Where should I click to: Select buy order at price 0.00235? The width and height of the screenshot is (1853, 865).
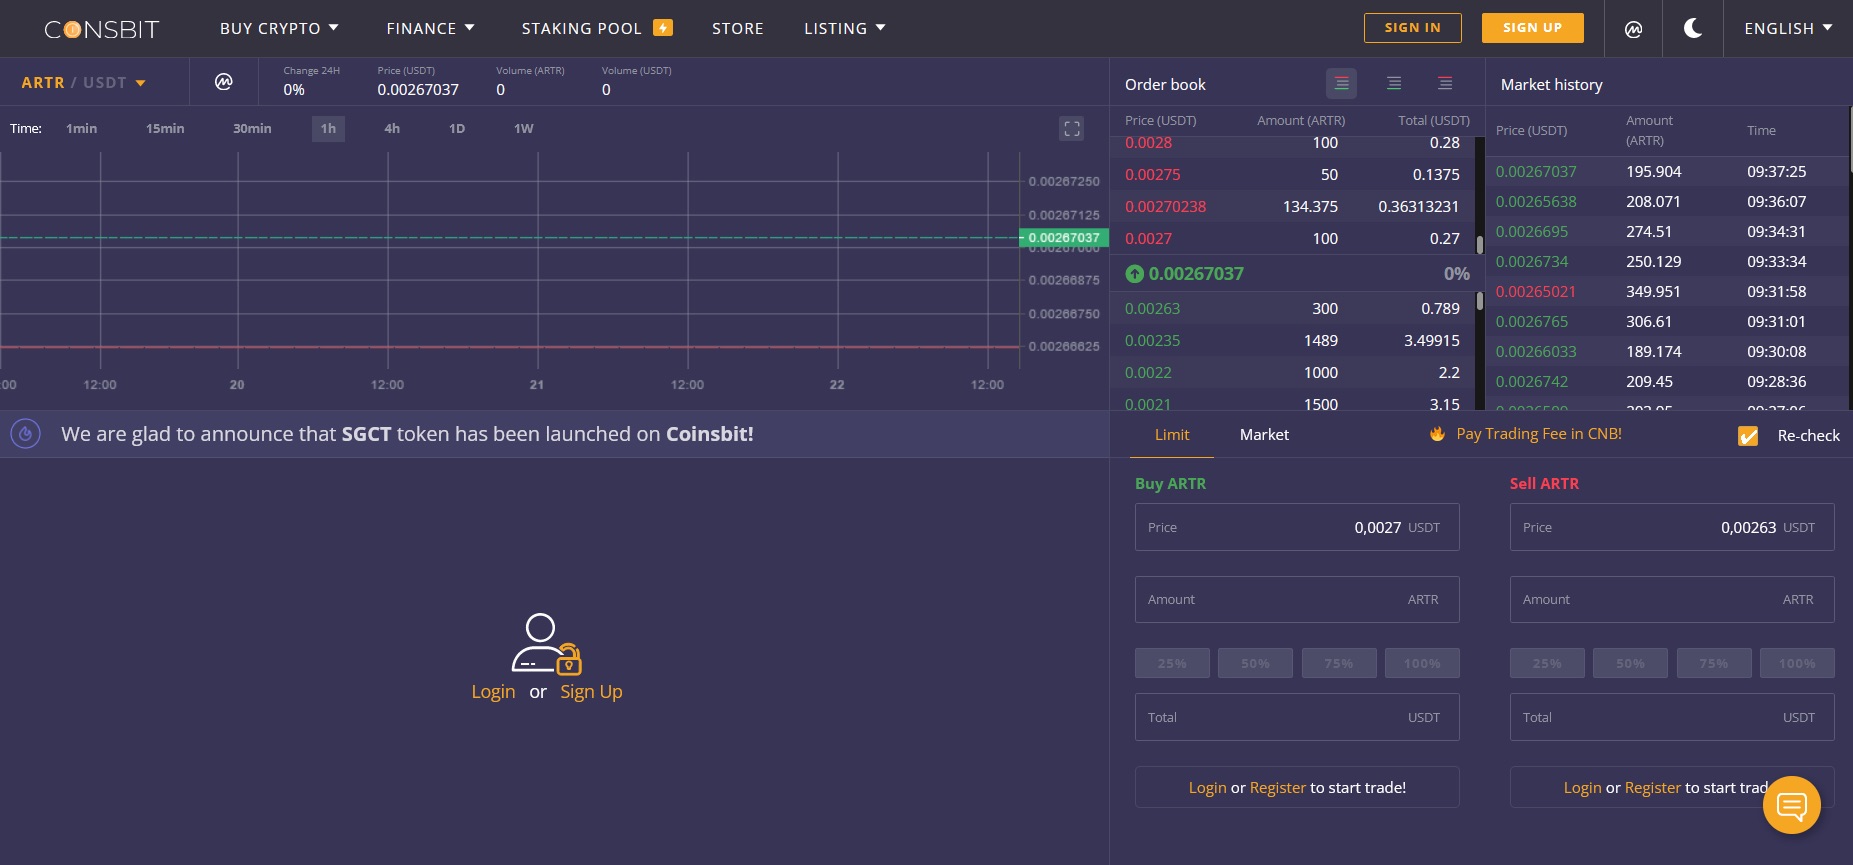pyautogui.click(x=1292, y=340)
